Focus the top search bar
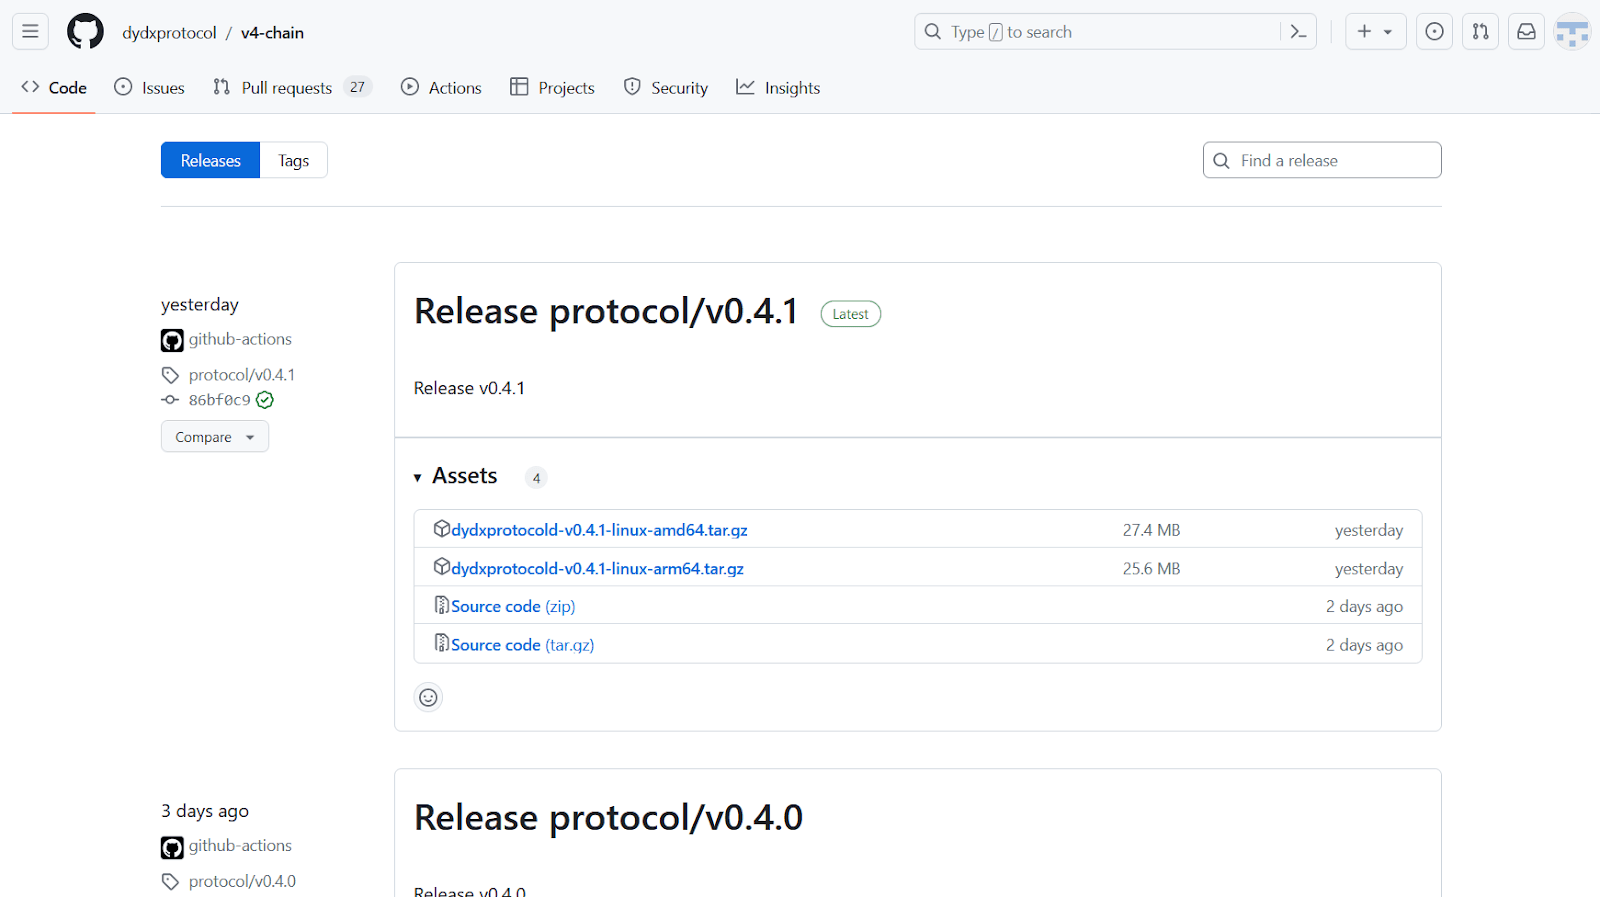The image size is (1600, 897). point(1115,32)
